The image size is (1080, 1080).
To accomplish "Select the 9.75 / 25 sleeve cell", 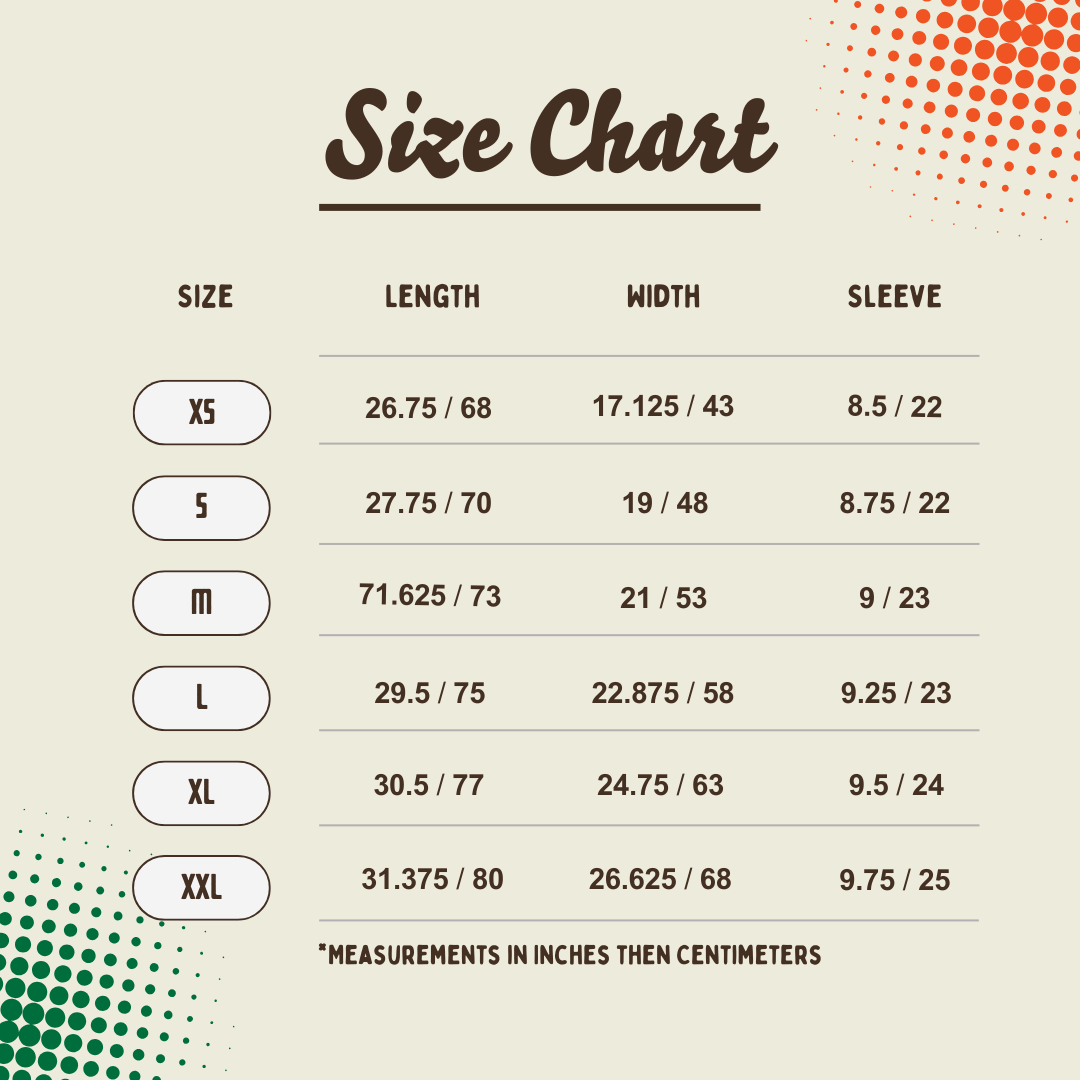I will [x=894, y=880].
